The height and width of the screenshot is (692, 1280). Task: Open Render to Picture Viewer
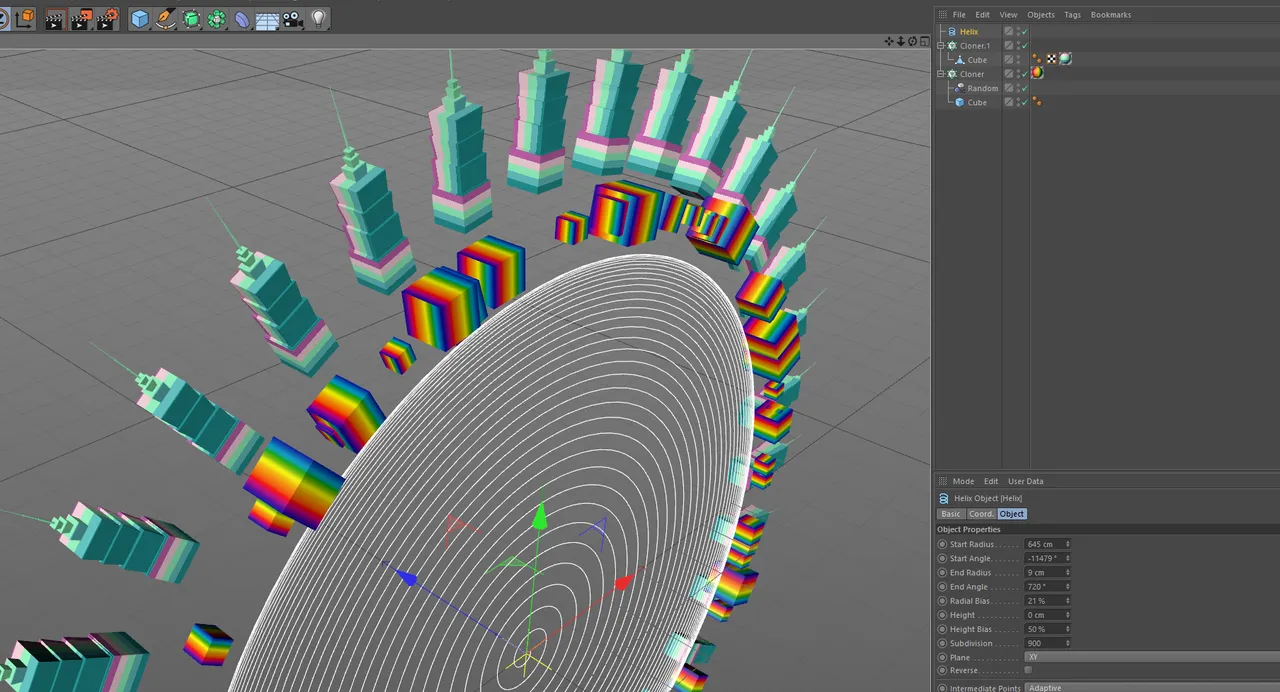click(x=82, y=18)
